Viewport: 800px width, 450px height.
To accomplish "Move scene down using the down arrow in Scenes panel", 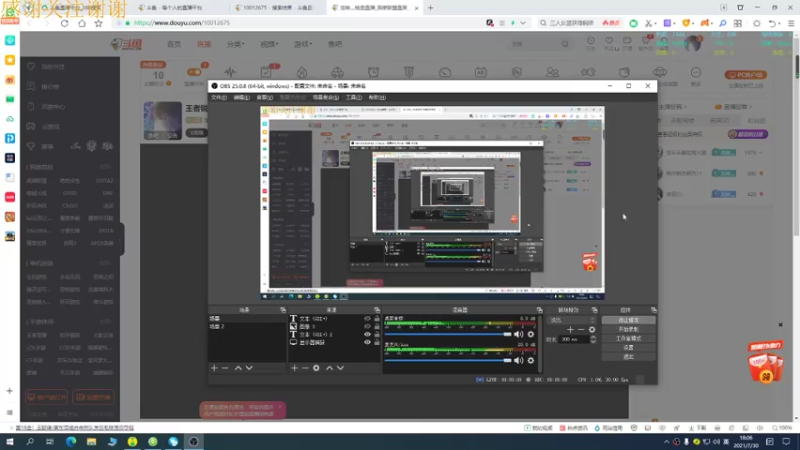I will 249,368.
